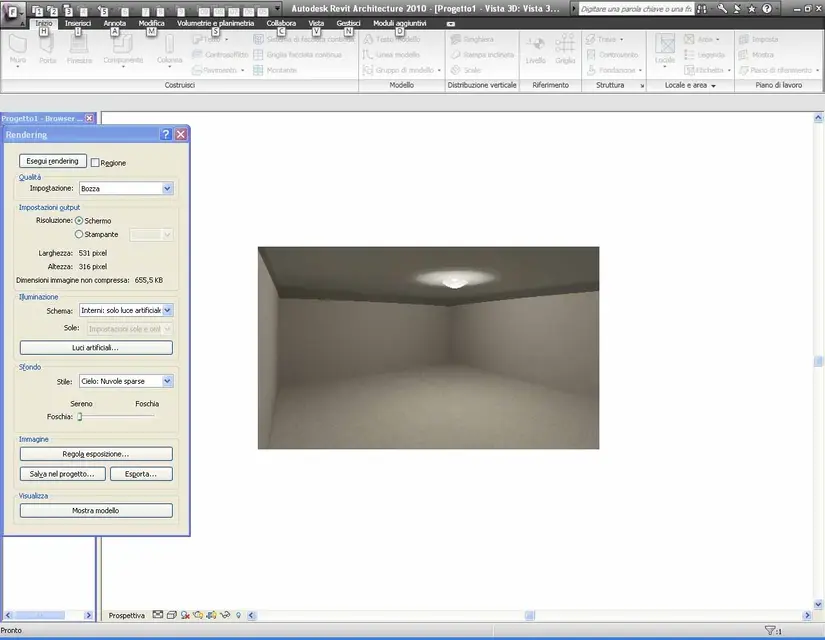Image resolution: width=825 pixels, height=640 pixels.
Task: Click the Luci artificiali button
Action: pos(96,347)
